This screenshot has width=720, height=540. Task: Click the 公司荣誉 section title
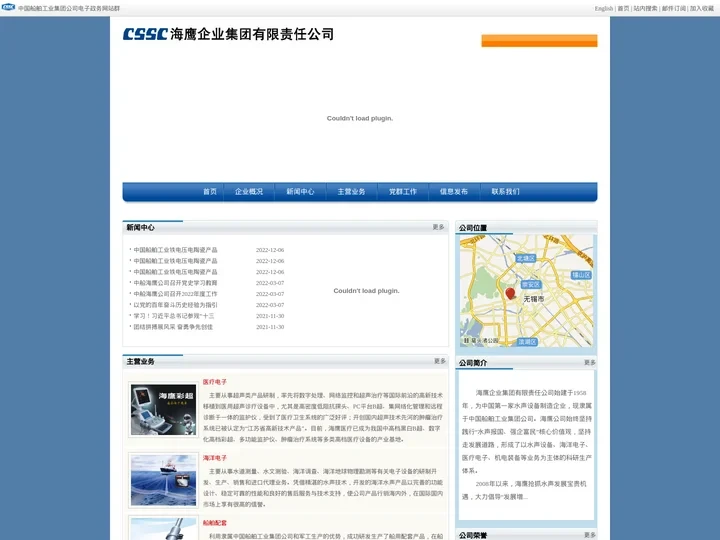472,535
